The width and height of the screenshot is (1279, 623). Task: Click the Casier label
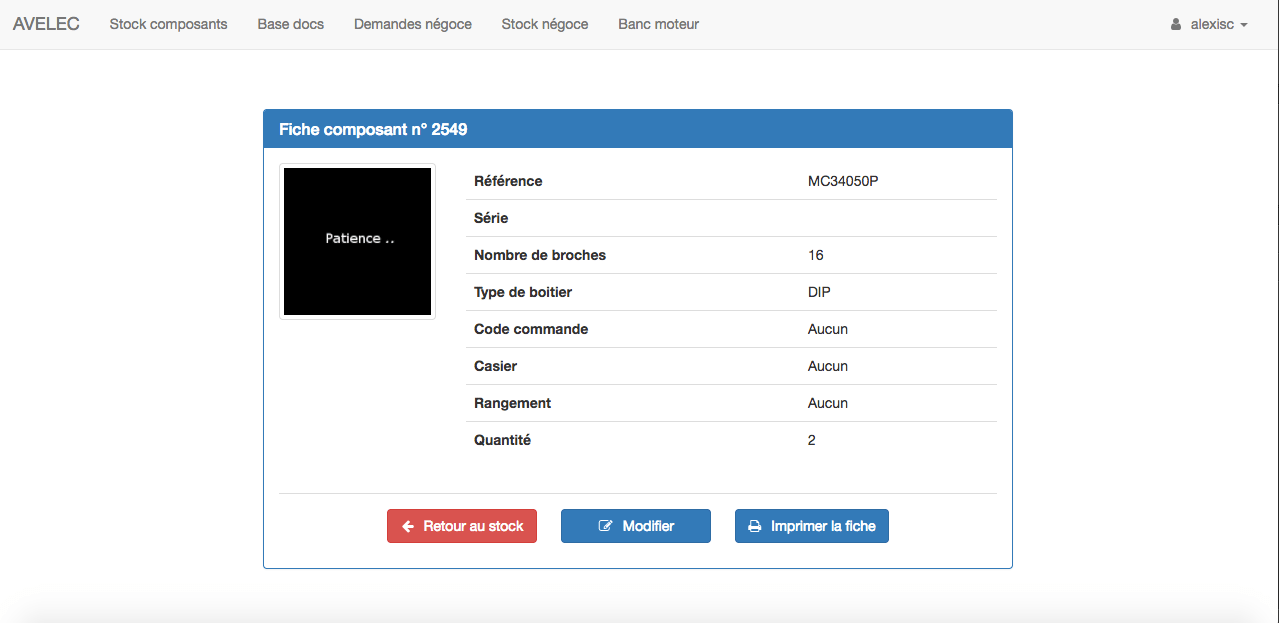pos(495,366)
